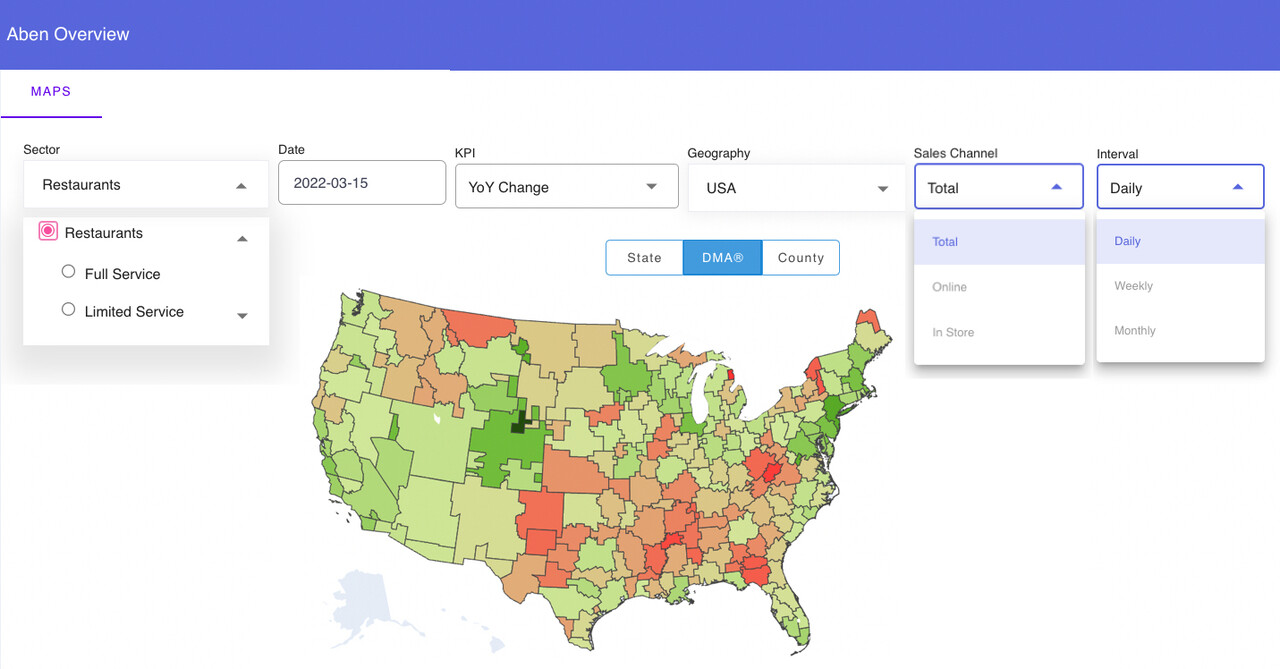Viewport: 1280px width, 669px height.
Task: Click the Aben Overview header title
Action: coord(68,33)
